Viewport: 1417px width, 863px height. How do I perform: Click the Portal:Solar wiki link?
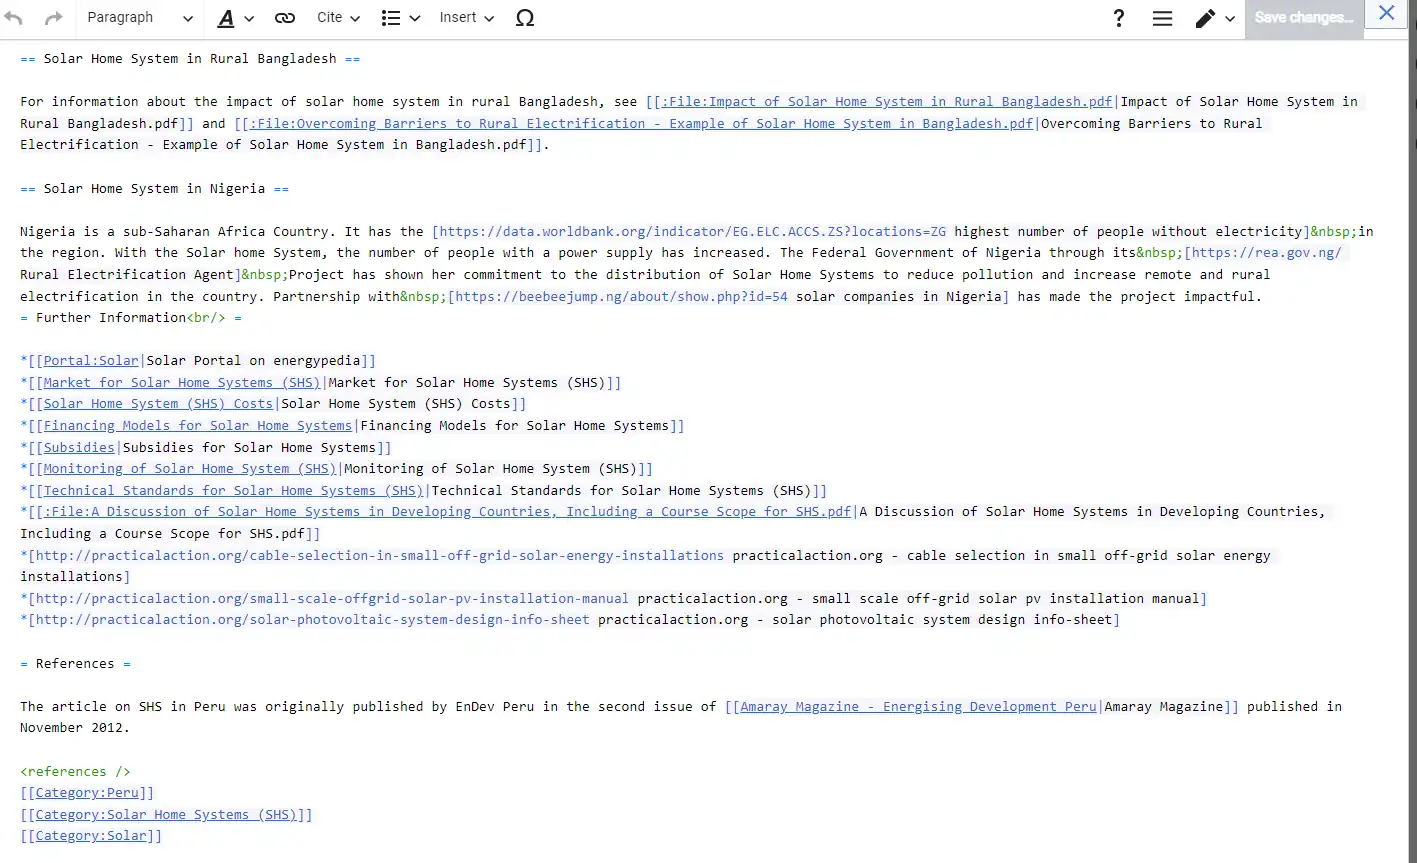[x=91, y=361]
